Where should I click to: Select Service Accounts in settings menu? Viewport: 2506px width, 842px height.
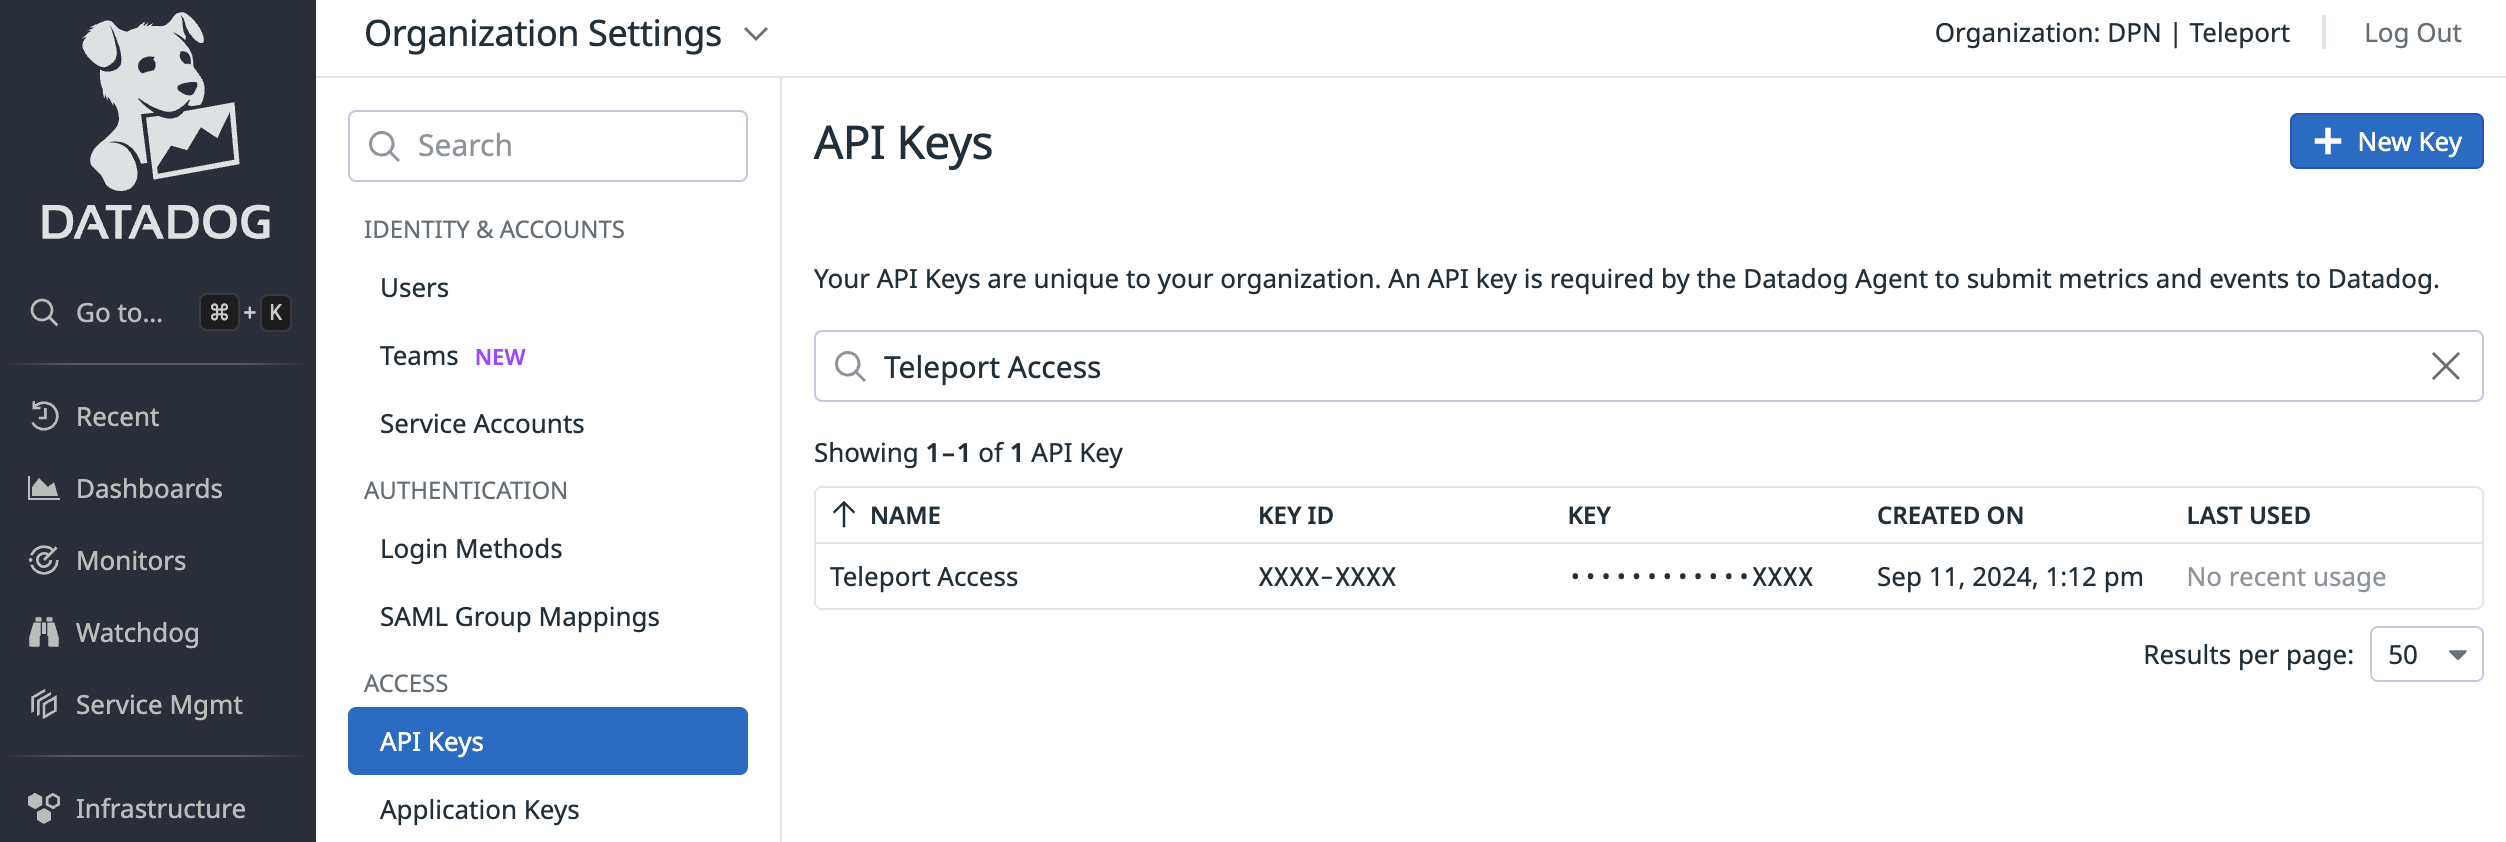[x=481, y=424]
